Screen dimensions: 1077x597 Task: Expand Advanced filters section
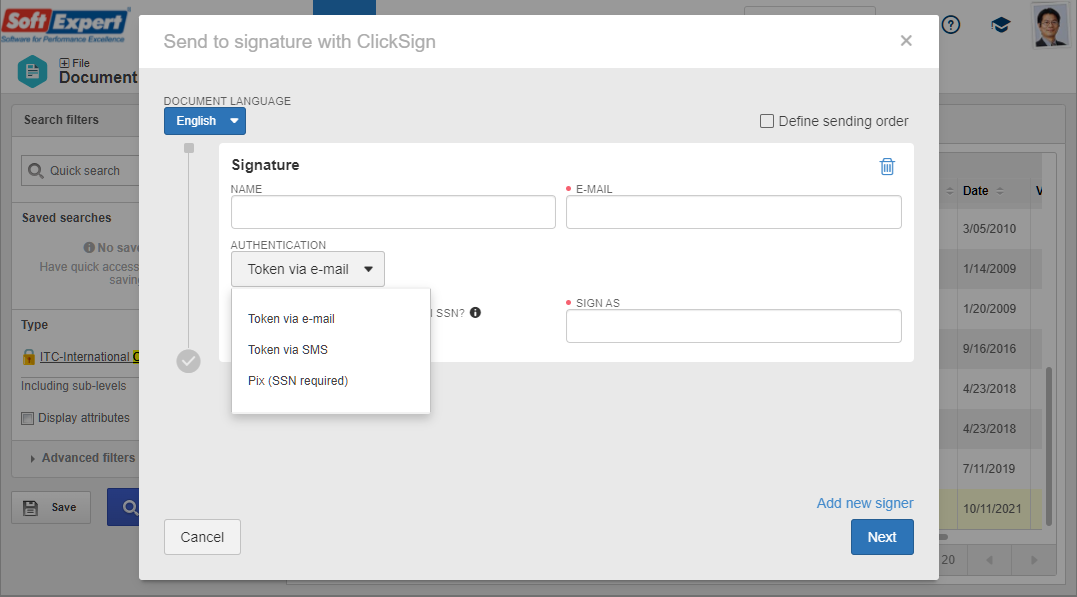point(82,458)
